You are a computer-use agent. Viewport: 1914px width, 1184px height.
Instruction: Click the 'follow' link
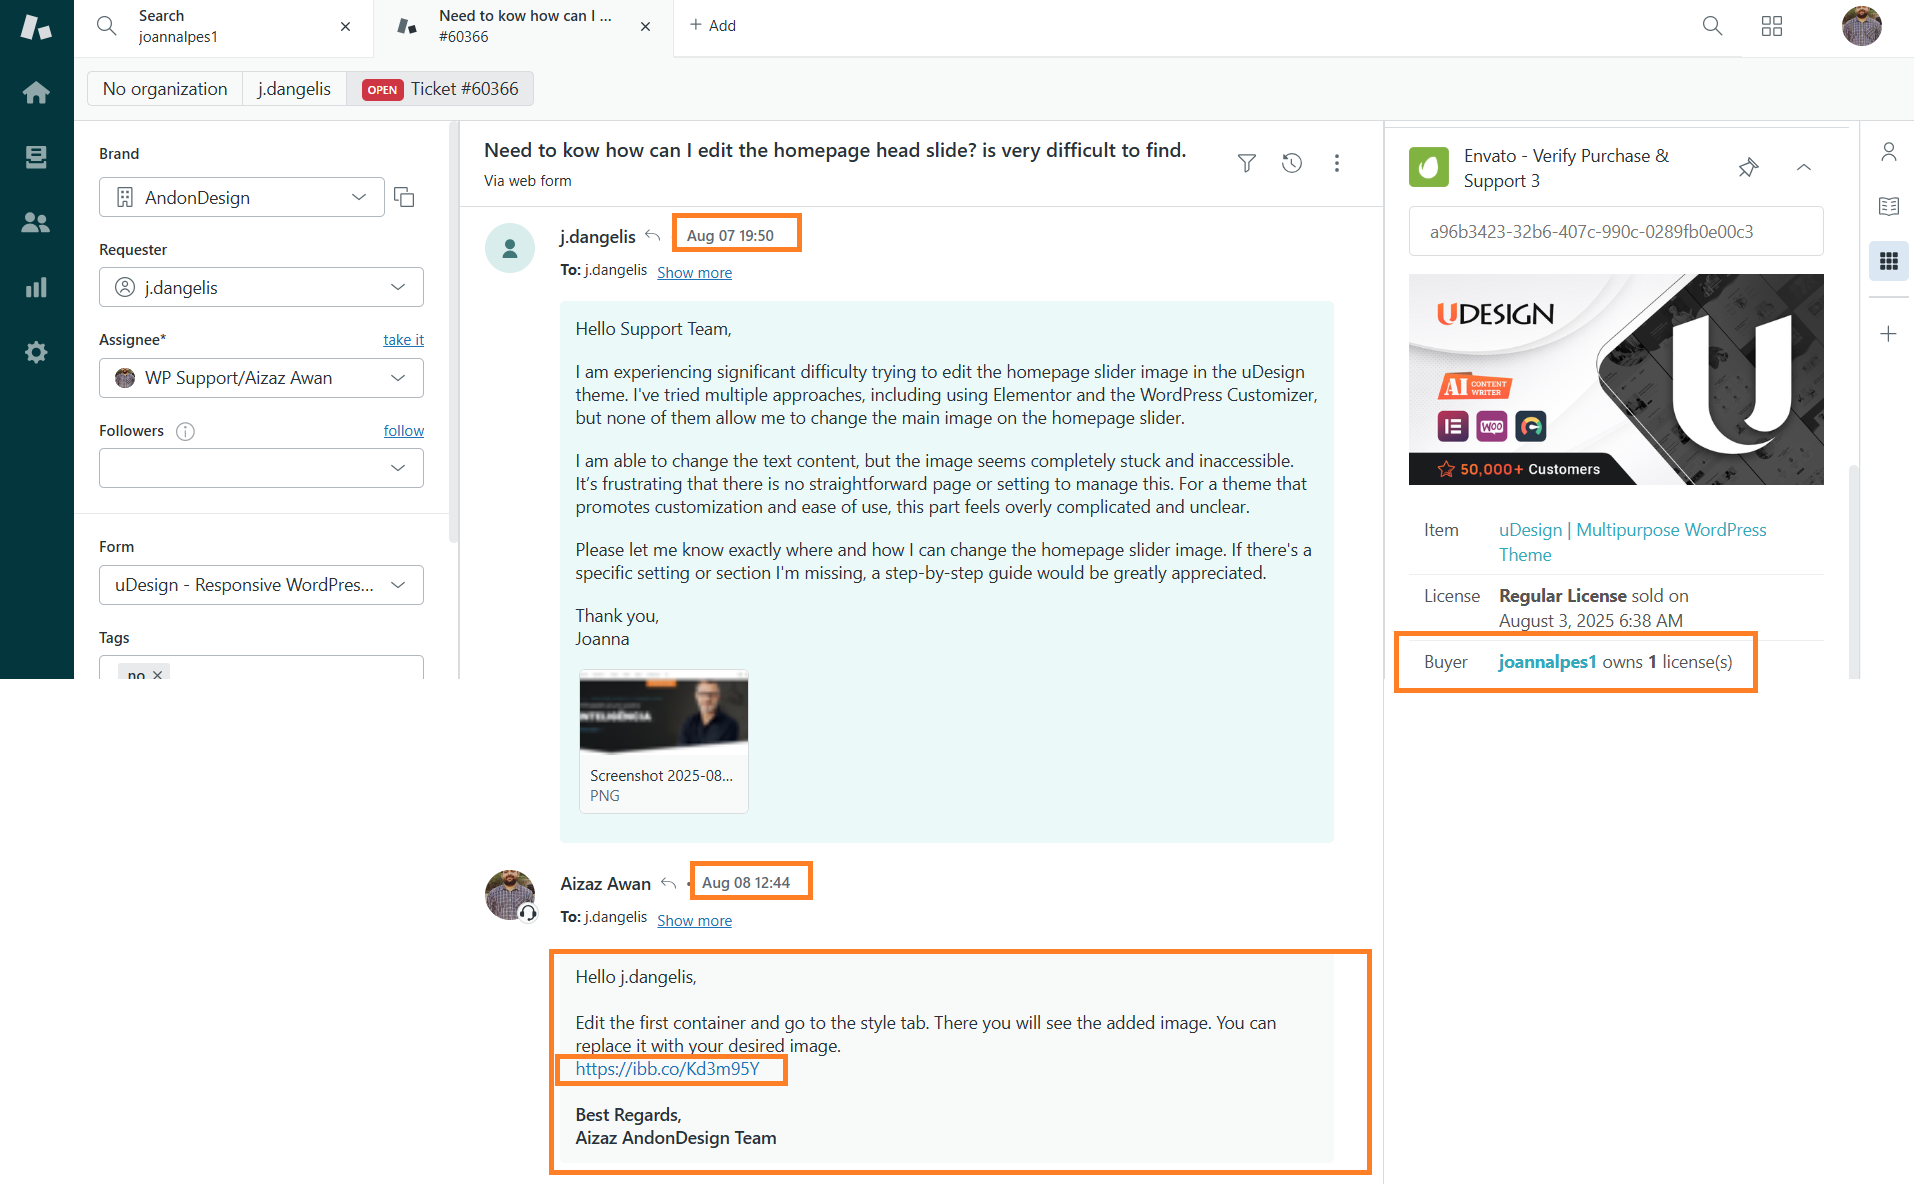[403, 431]
